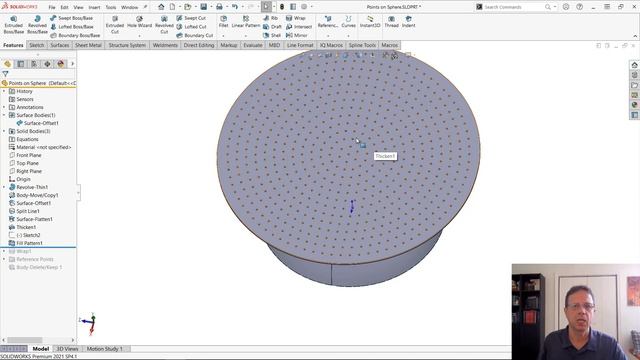The width and height of the screenshot is (640, 360).
Task: Select the Indent tool
Action: pyautogui.click(x=408, y=22)
